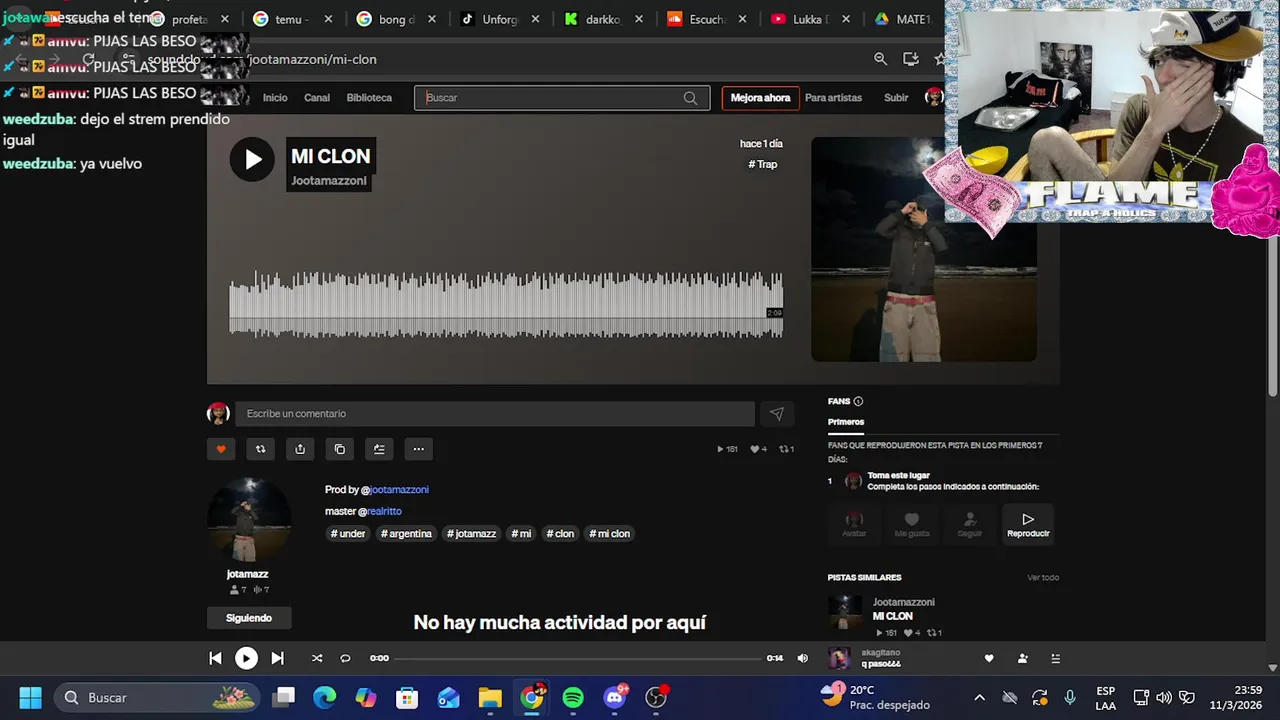Copy the track link with the copy icon
Screen dimensions: 1280x720
coord(340,449)
